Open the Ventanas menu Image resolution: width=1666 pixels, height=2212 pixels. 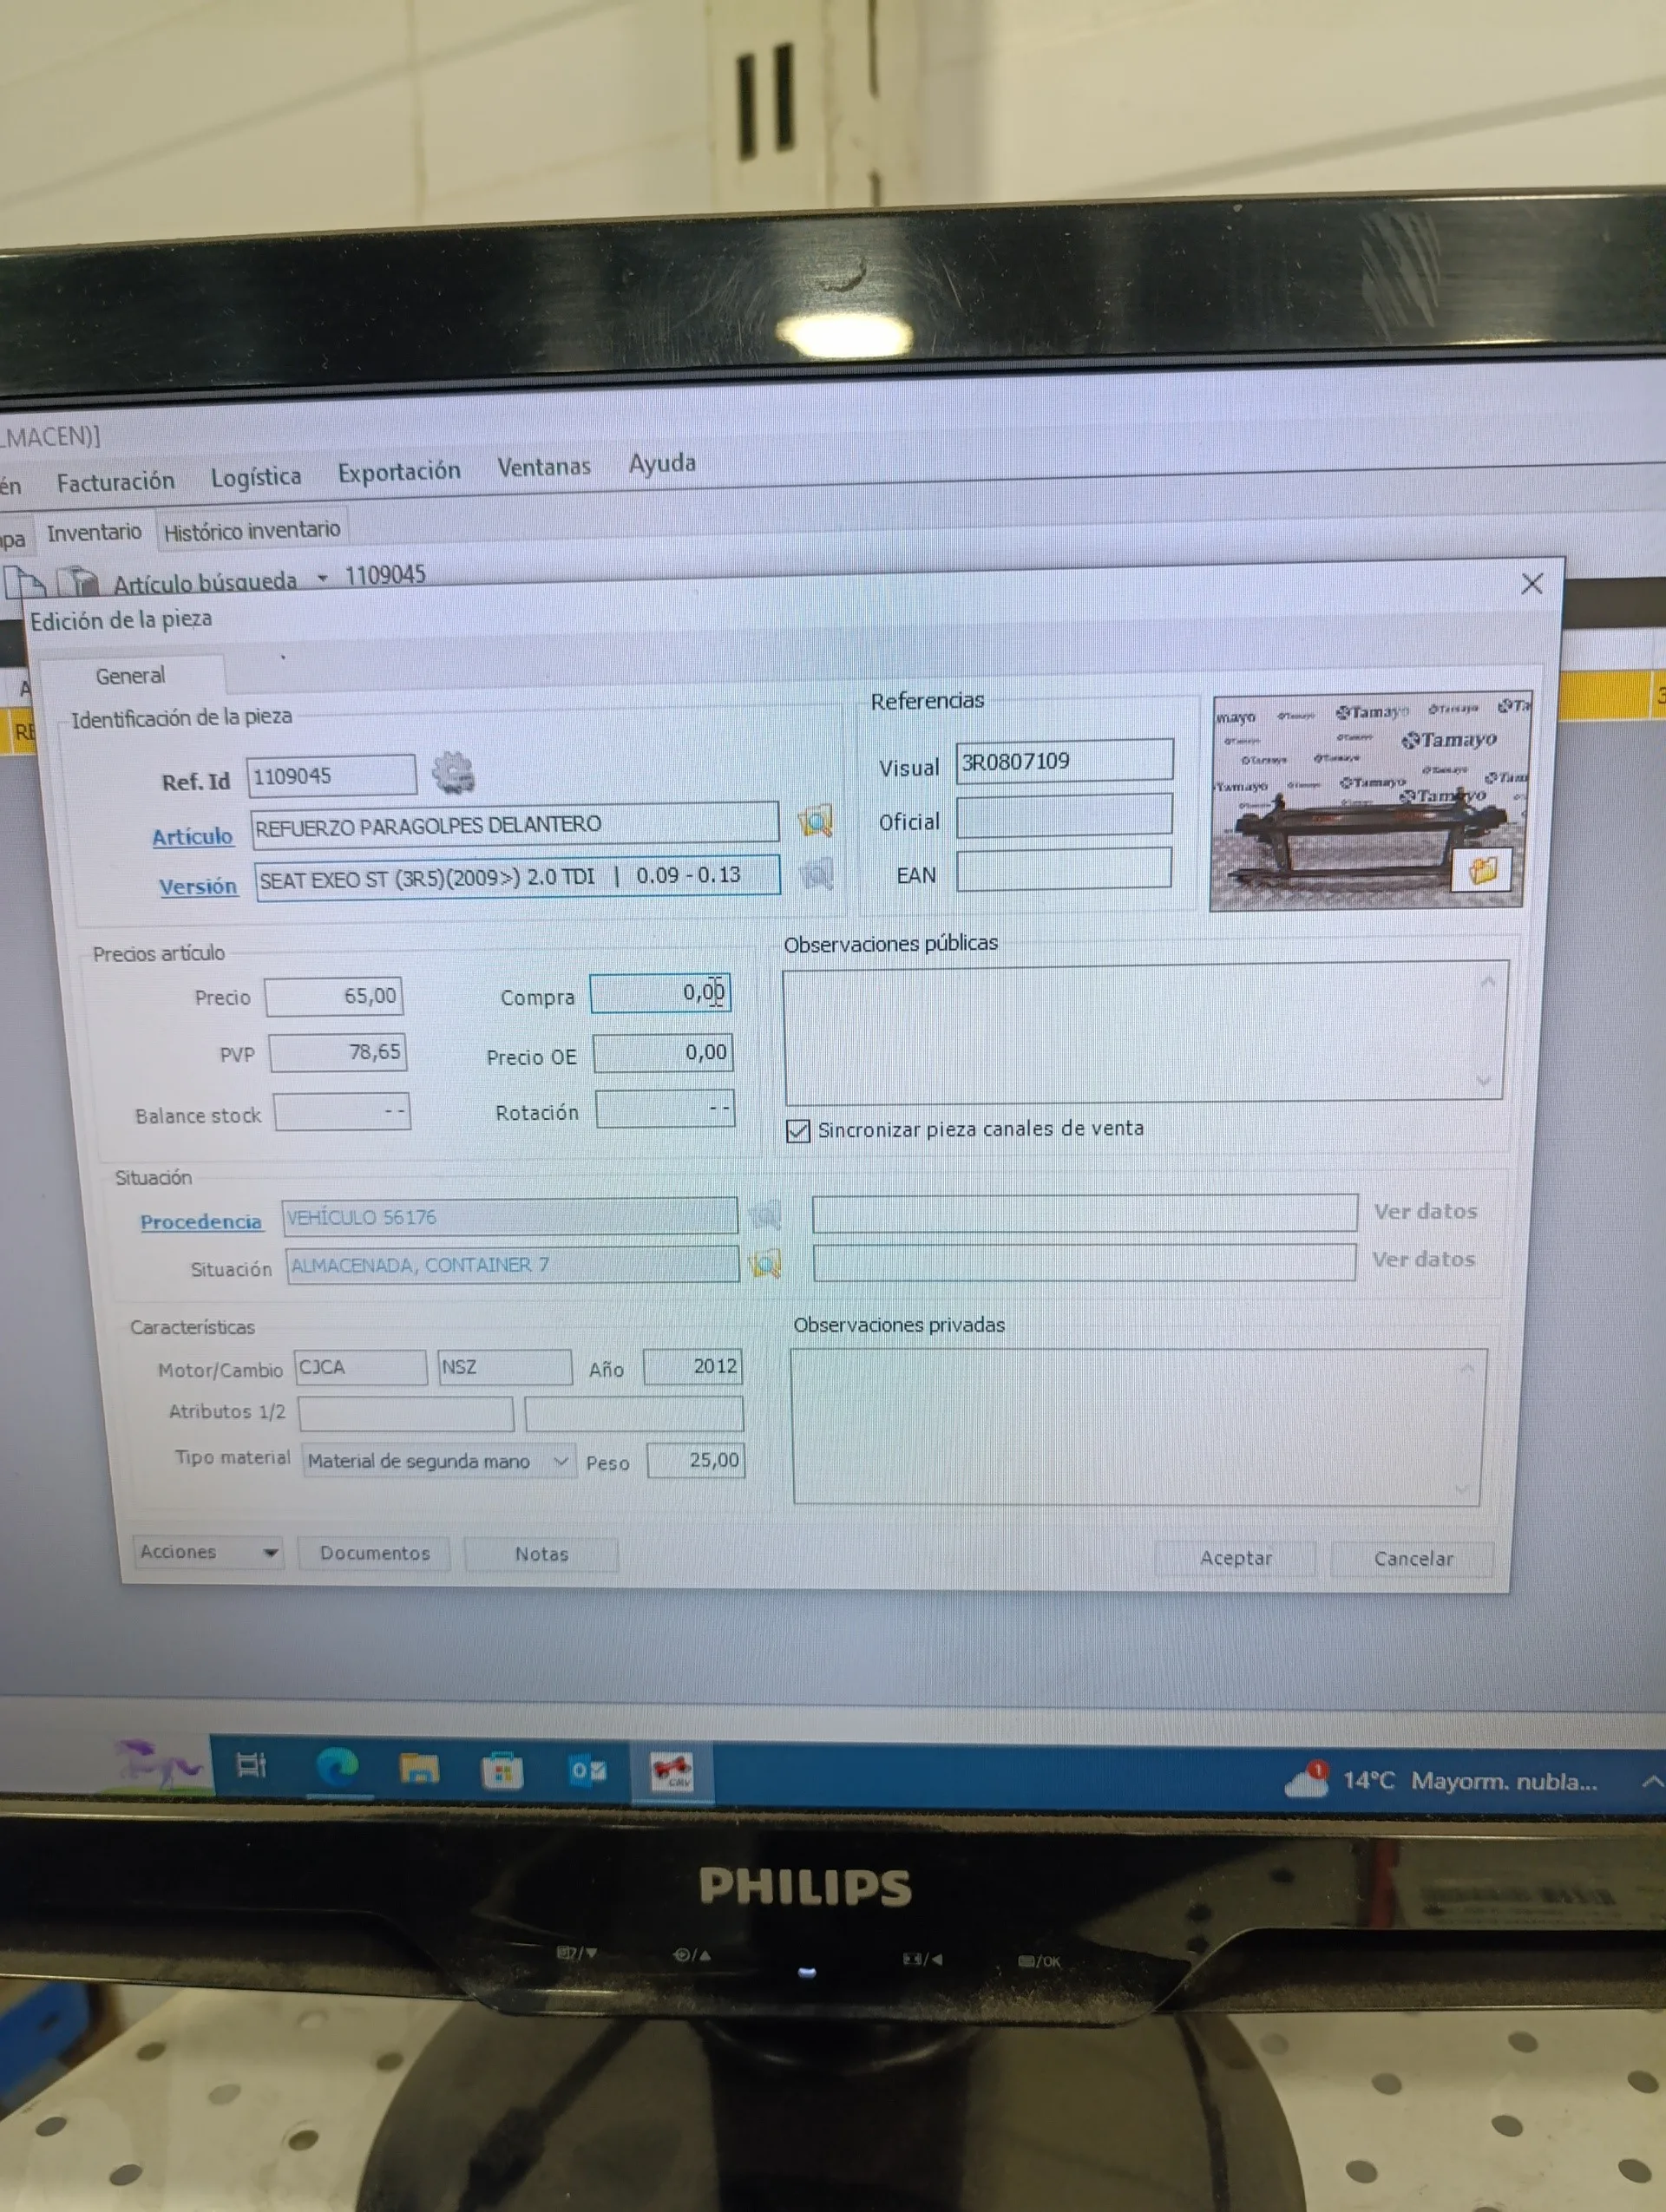click(x=544, y=467)
